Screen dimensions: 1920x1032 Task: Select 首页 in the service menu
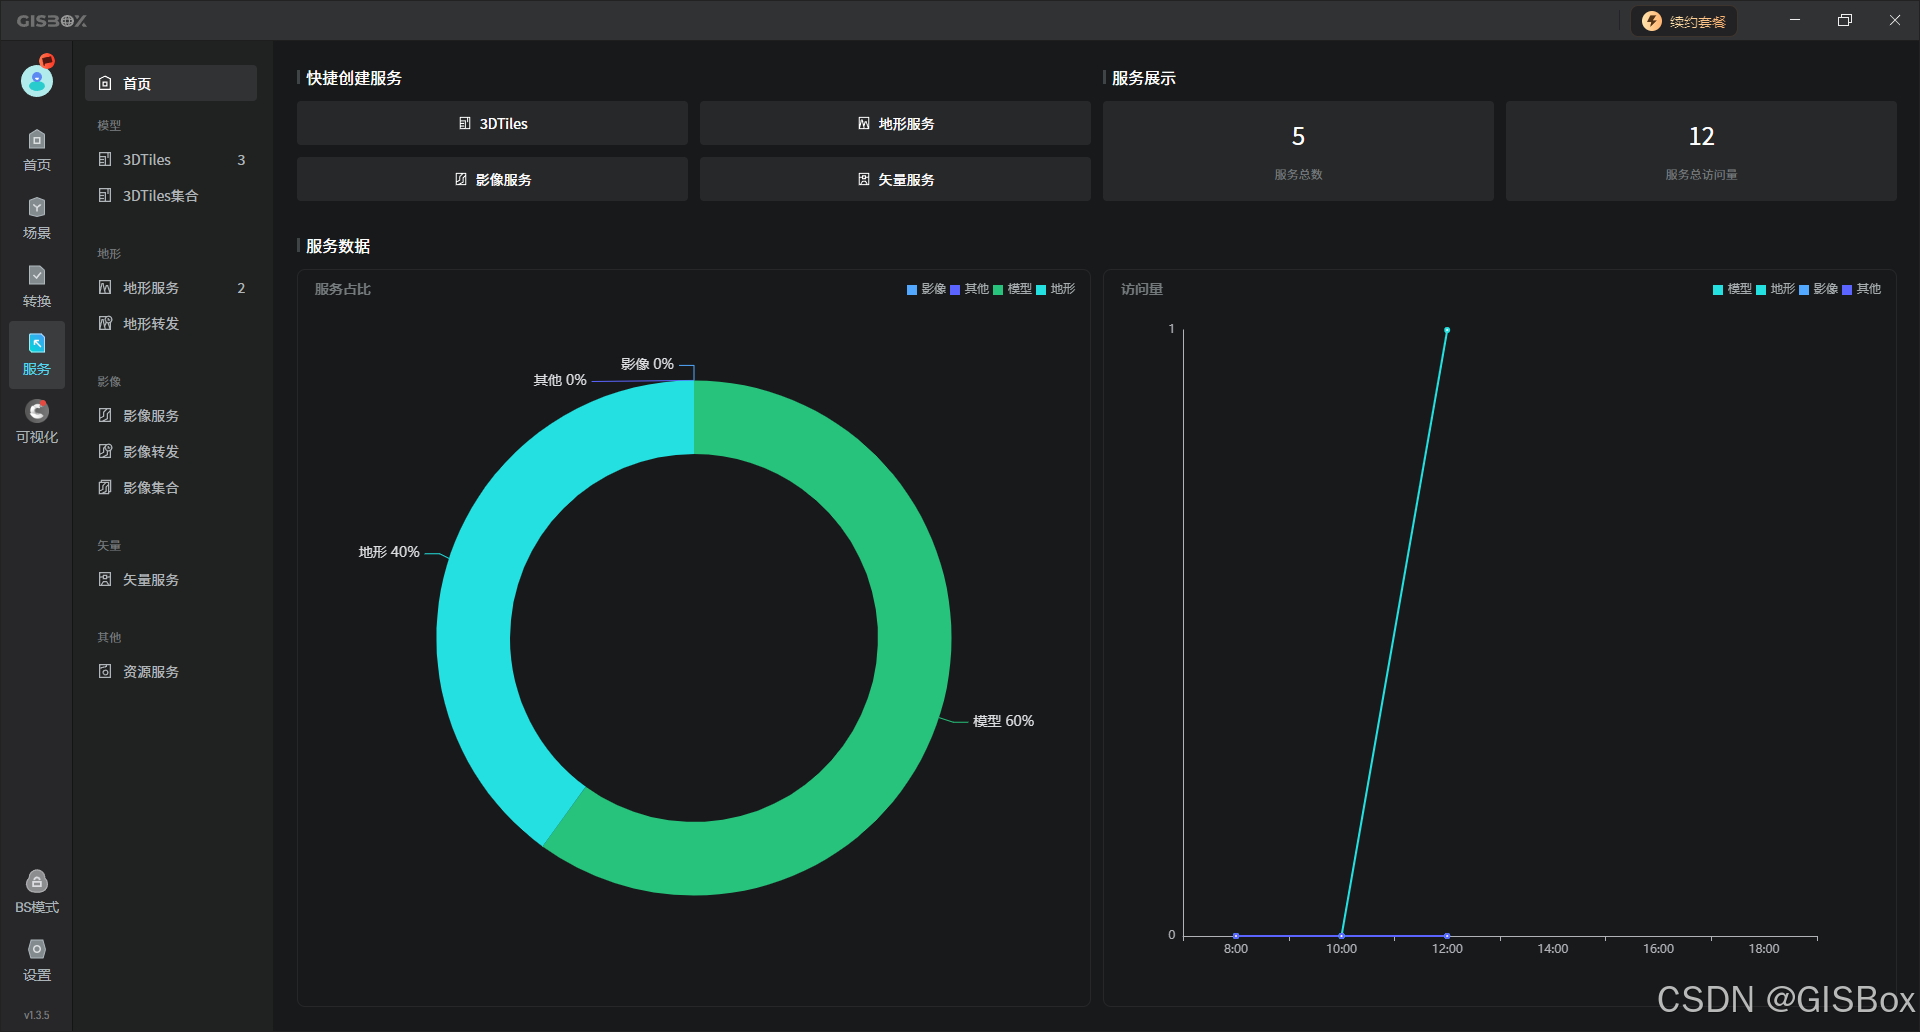point(171,83)
